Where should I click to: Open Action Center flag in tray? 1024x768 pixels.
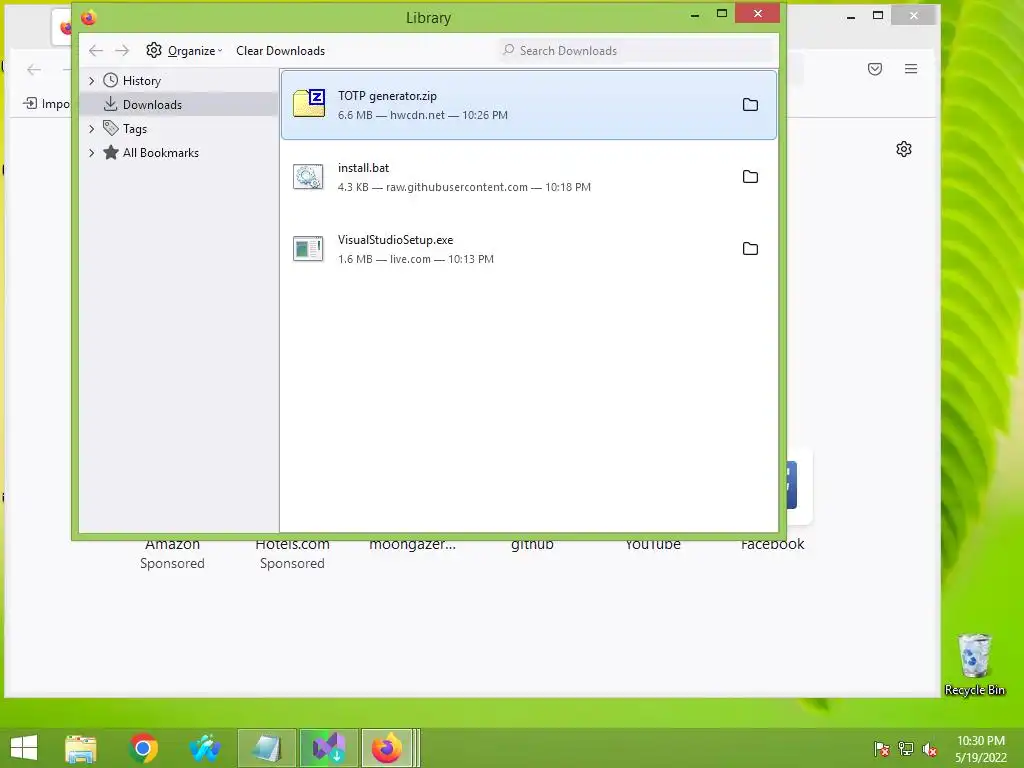882,749
